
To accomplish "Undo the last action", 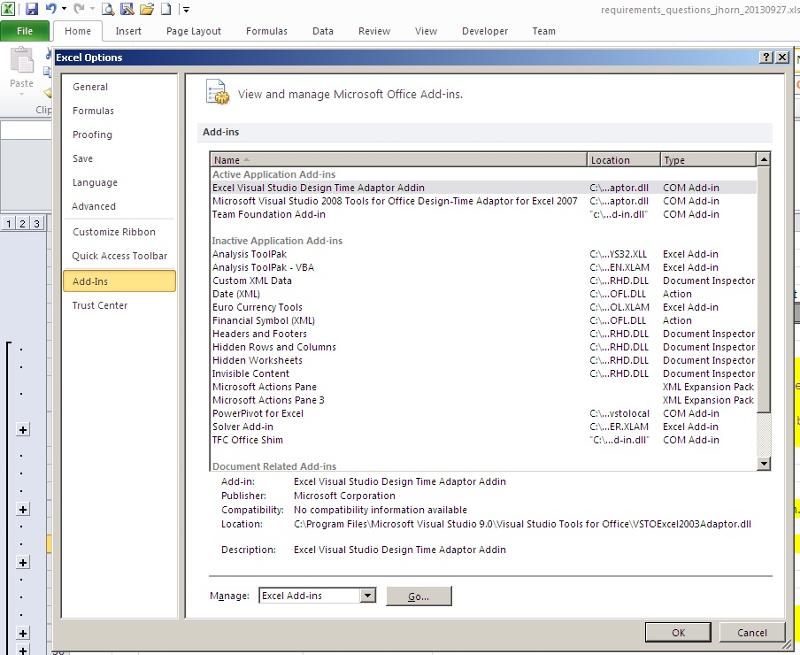I will pos(51,9).
